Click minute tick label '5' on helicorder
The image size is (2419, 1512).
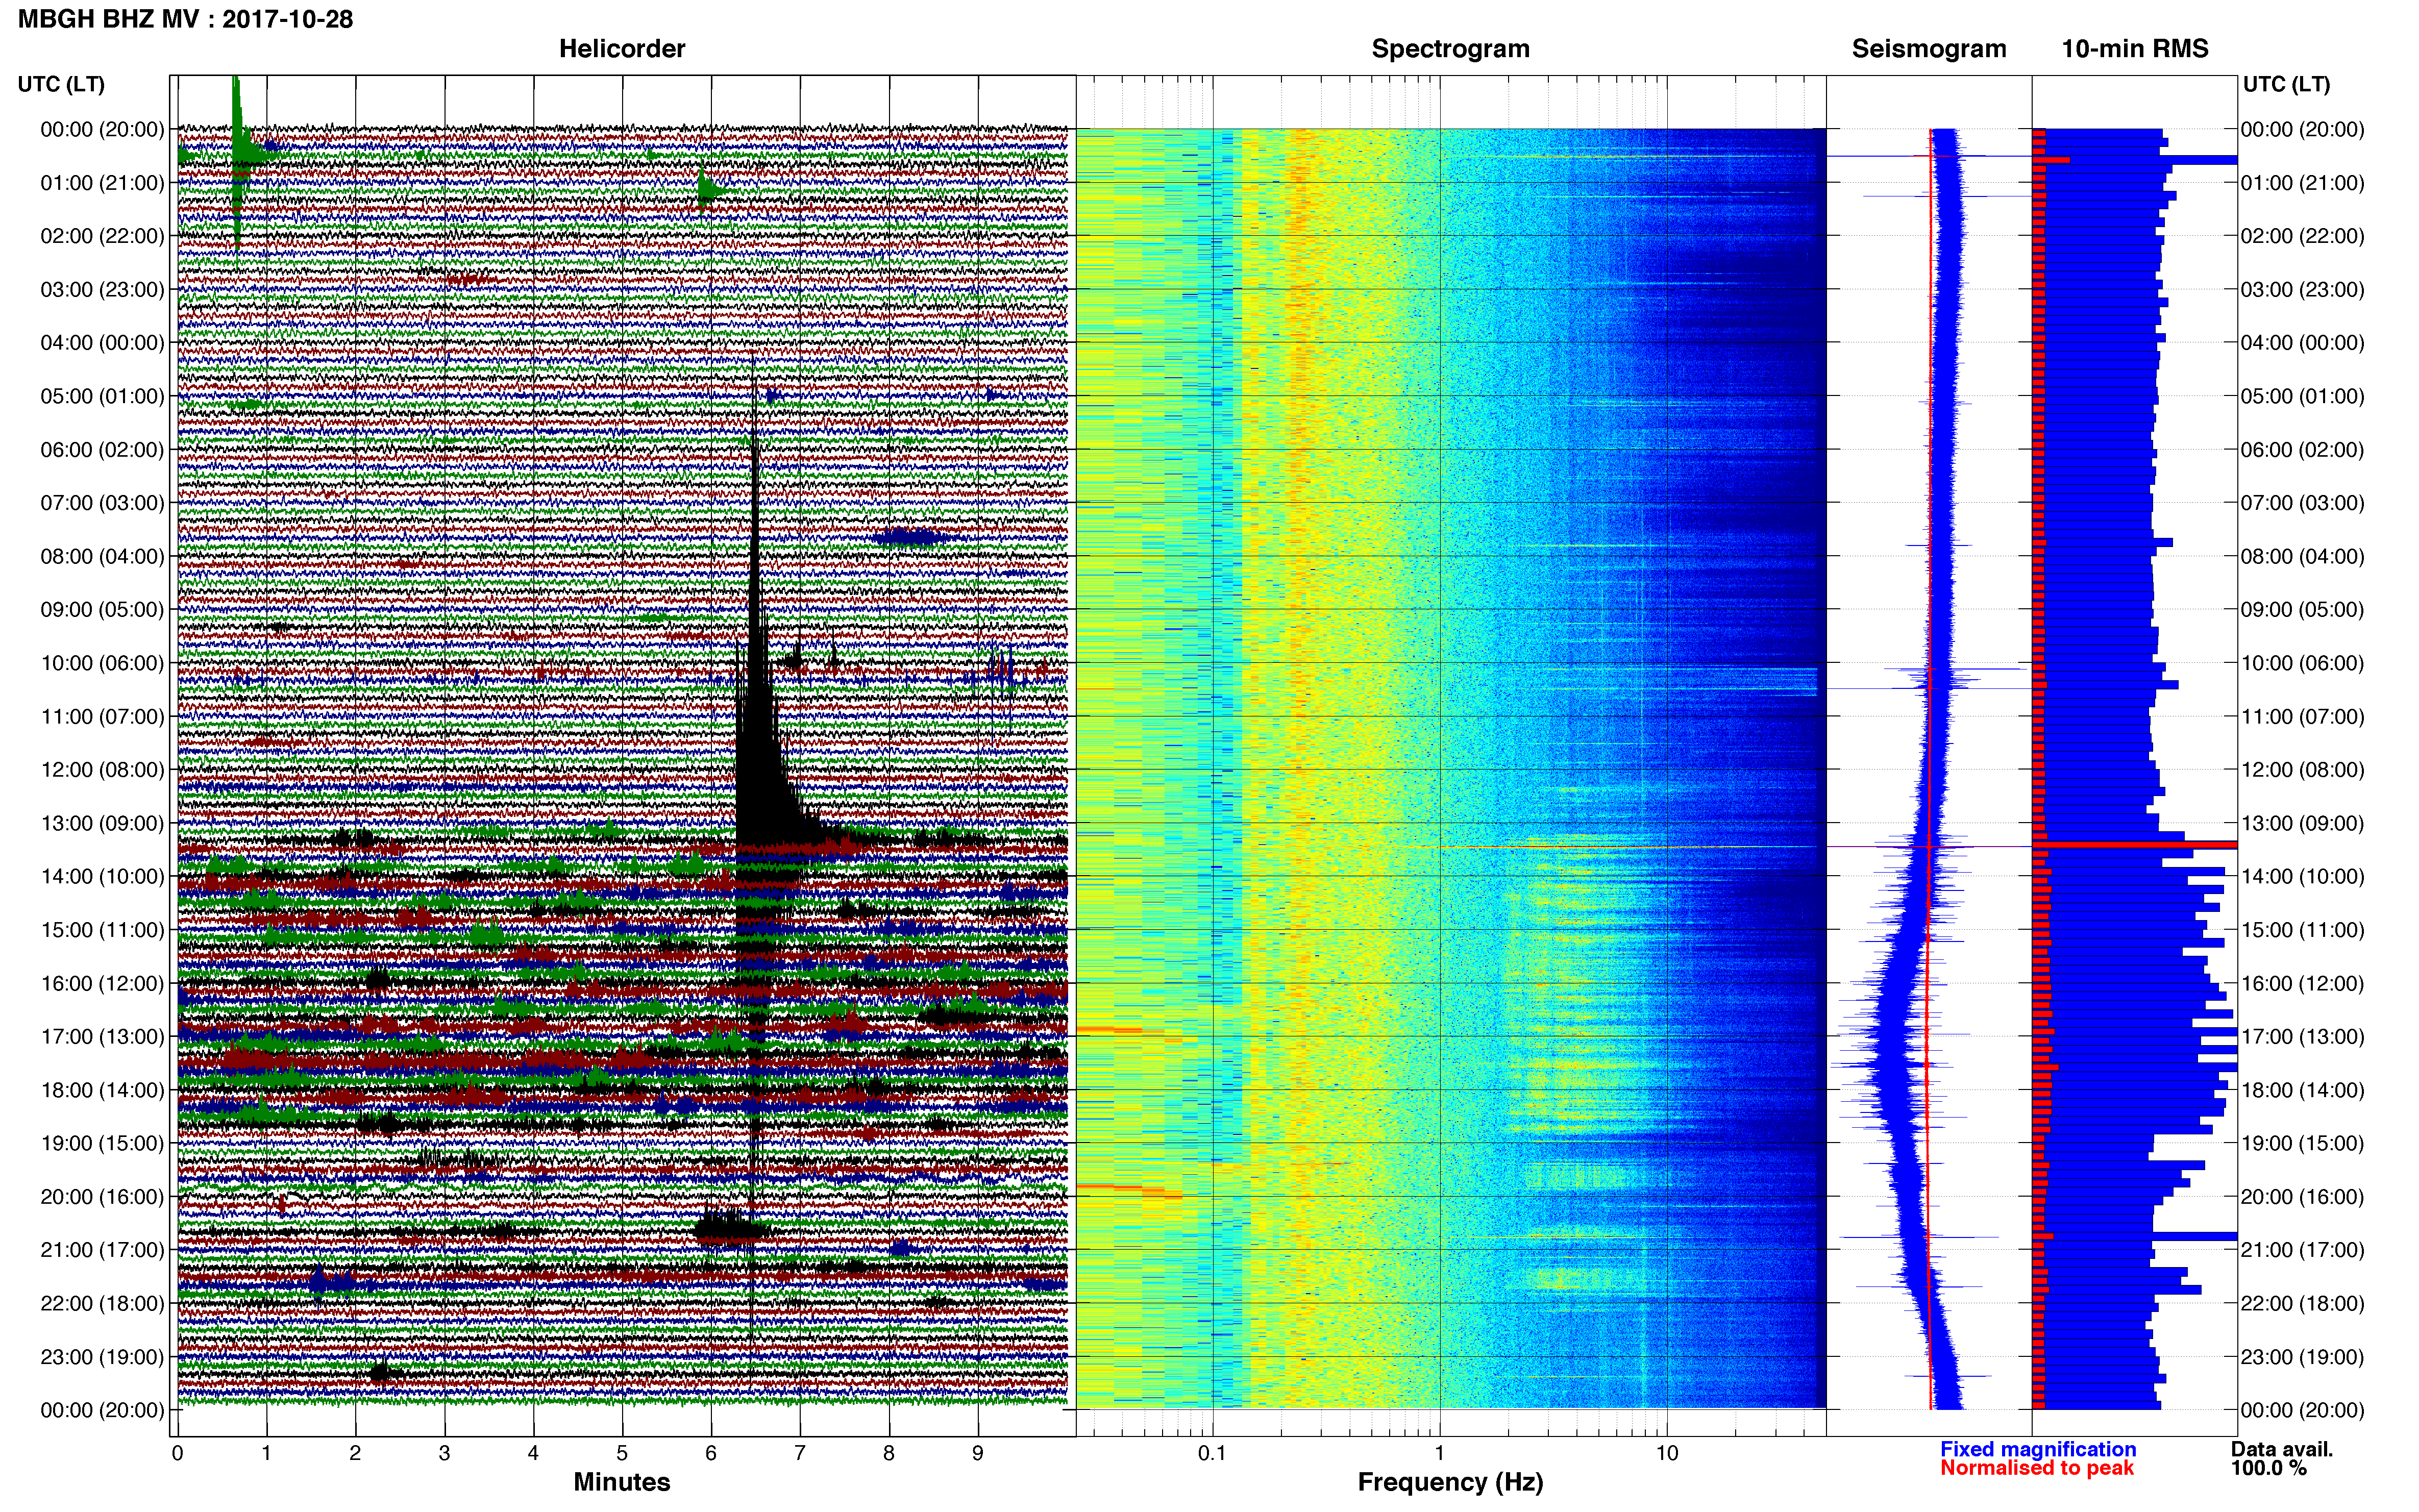(622, 1453)
